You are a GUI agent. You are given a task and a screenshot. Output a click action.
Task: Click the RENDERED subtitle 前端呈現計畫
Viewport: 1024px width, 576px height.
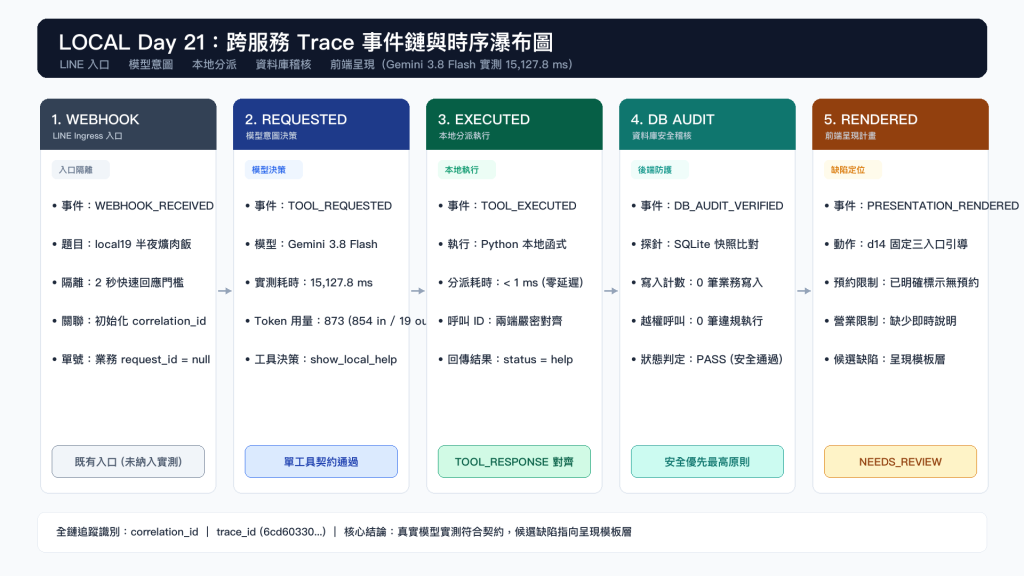click(x=850, y=136)
